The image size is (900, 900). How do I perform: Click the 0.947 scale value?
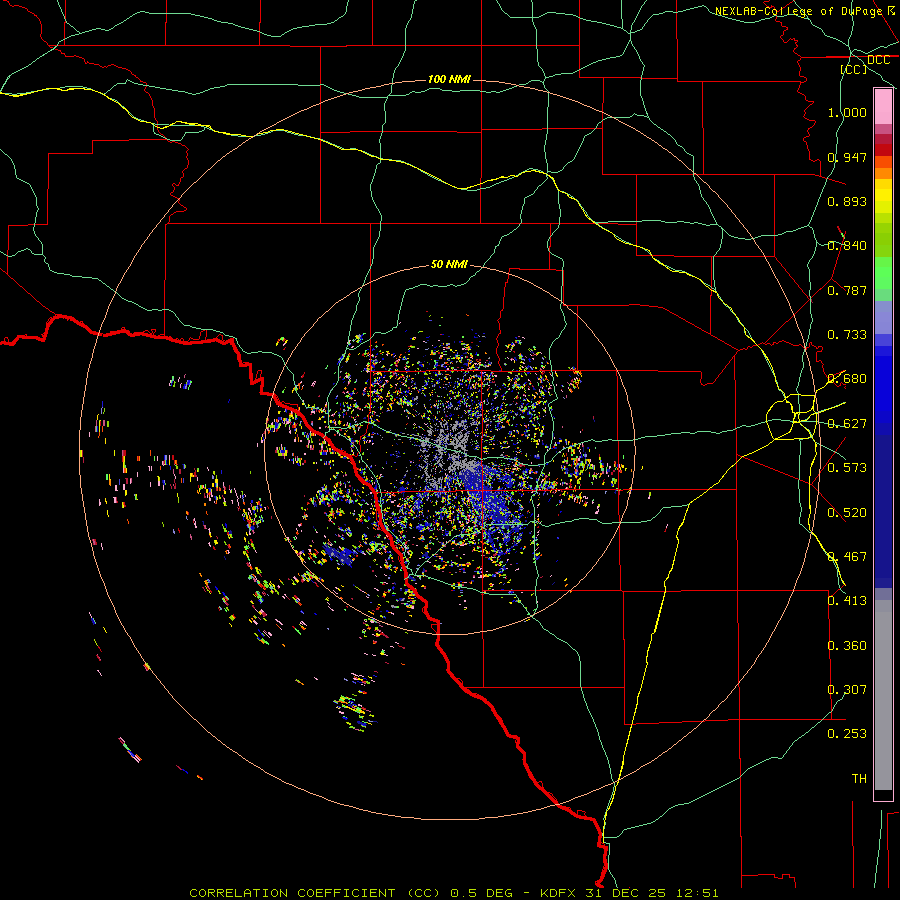click(x=847, y=157)
